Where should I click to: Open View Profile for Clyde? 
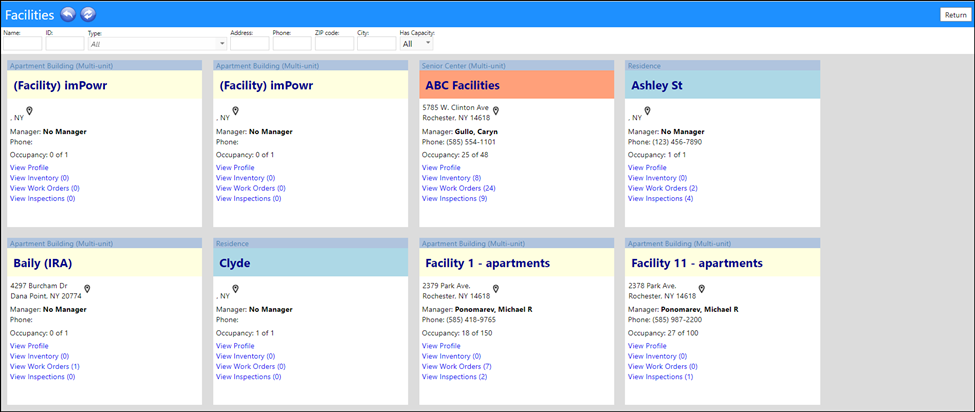click(x=235, y=346)
